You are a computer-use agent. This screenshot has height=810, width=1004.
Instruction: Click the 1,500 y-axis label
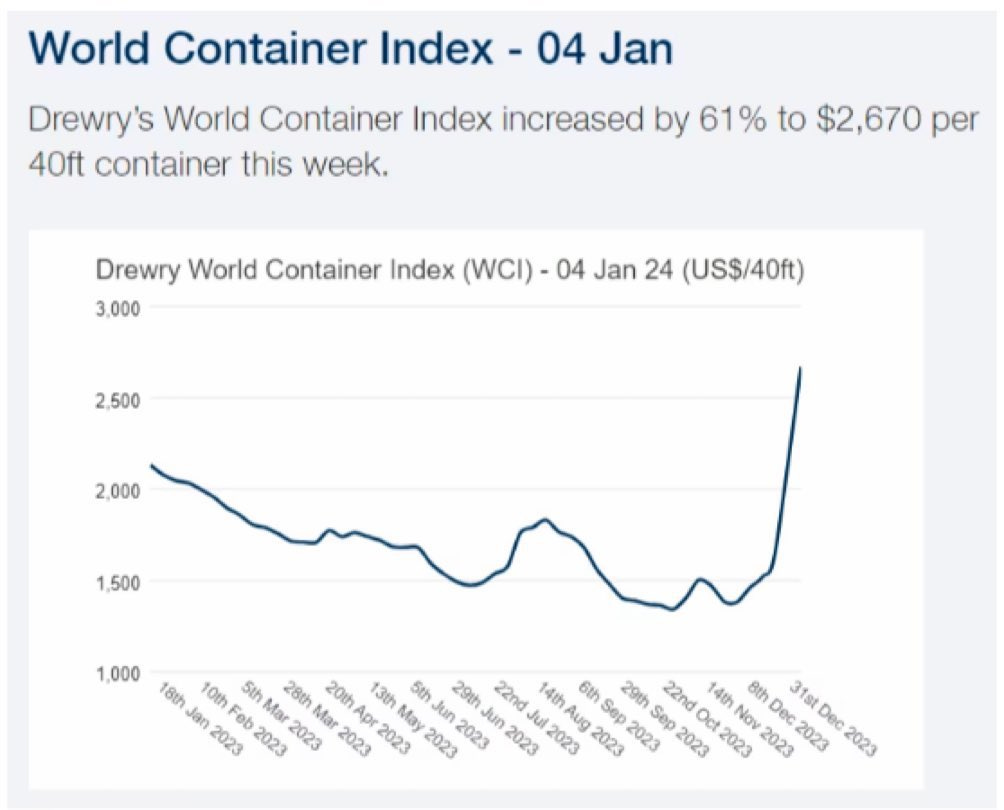click(118, 582)
